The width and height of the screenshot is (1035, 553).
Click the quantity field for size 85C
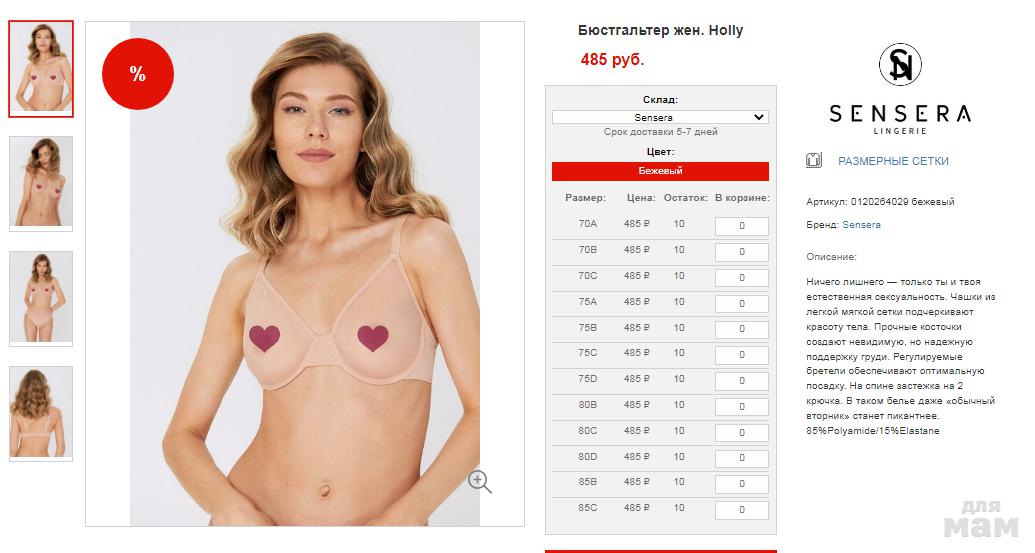click(742, 509)
